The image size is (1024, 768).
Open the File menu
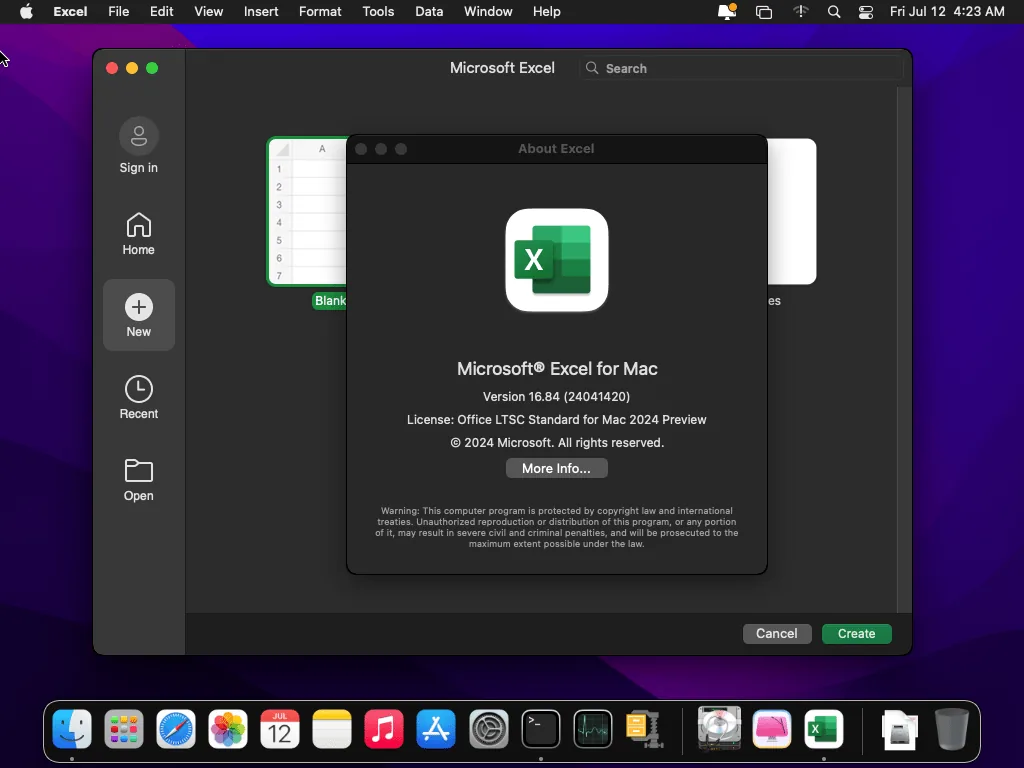click(x=118, y=12)
